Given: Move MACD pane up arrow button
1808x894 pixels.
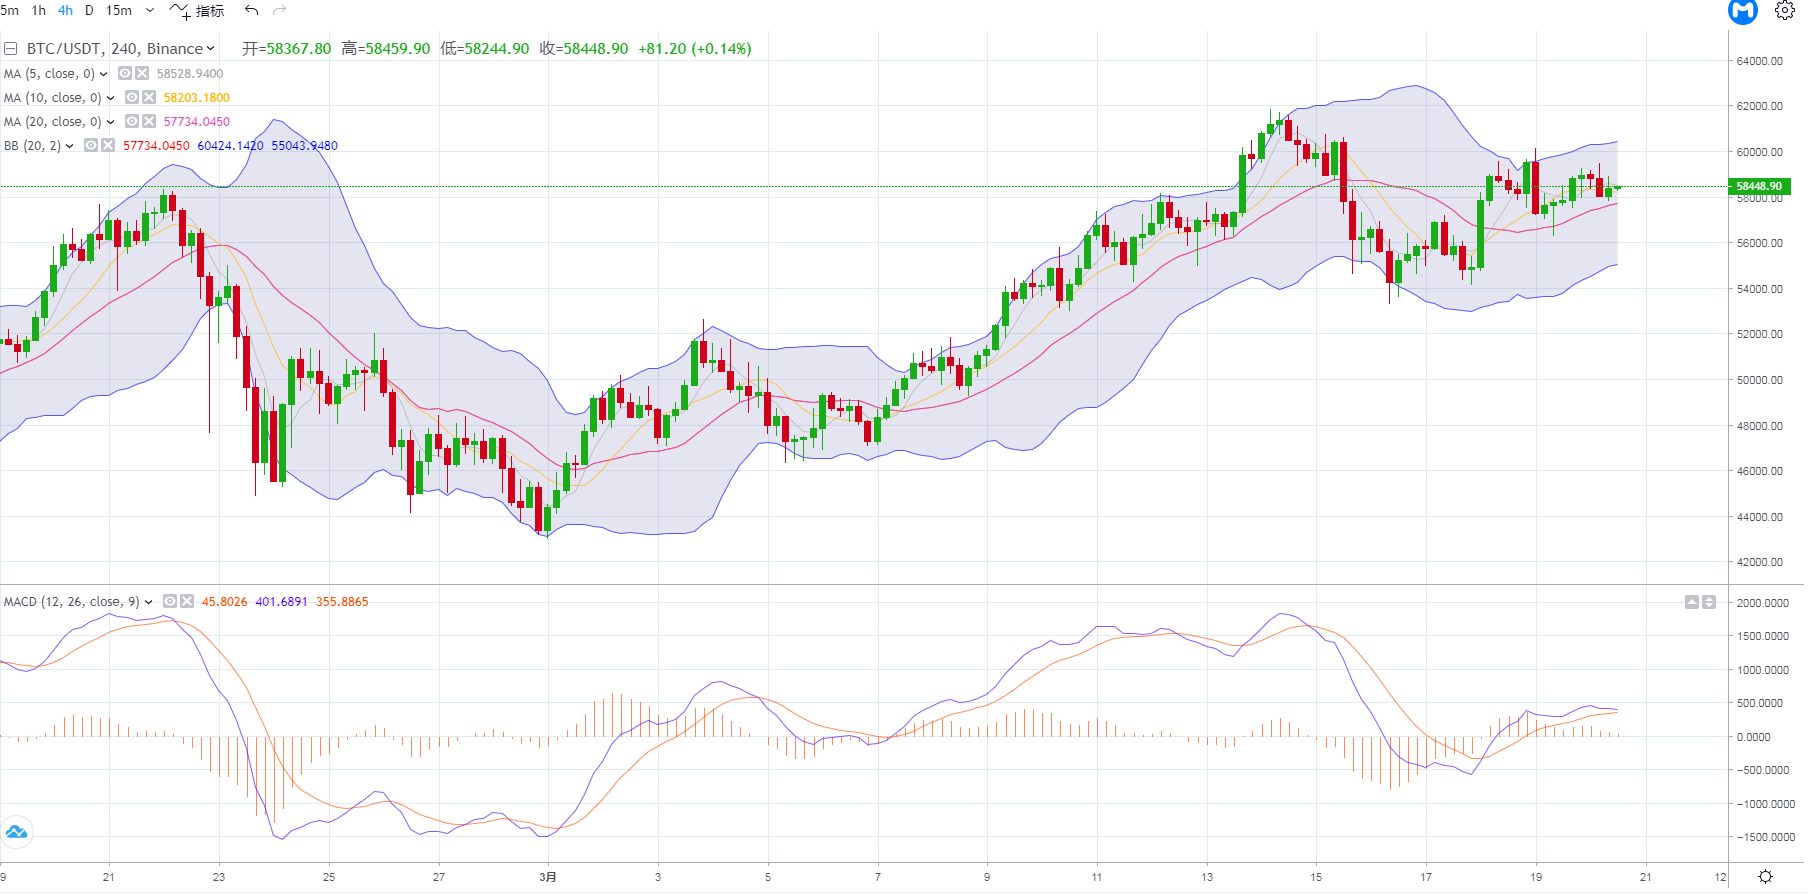Looking at the screenshot, I should [1692, 602].
